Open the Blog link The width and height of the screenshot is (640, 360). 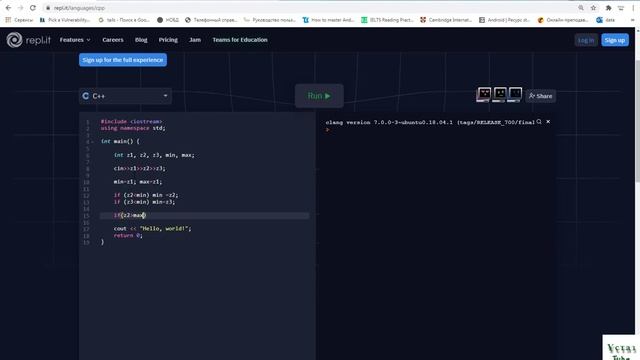[x=141, y=40]
